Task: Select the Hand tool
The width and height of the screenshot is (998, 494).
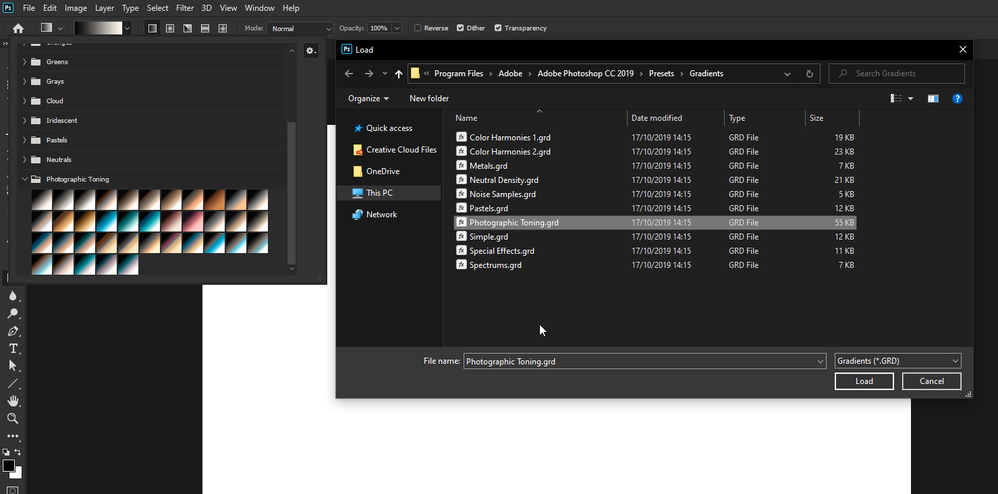Action: pos(13,400)
